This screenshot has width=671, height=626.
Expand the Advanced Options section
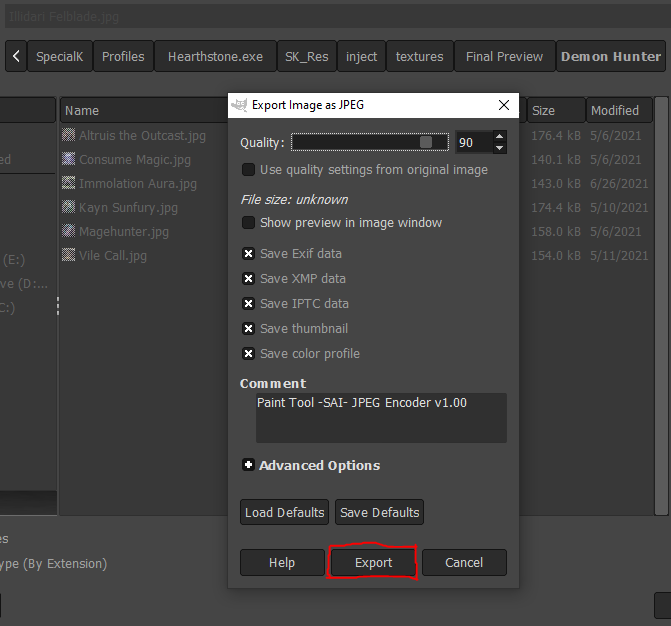(x=248, y=465)
